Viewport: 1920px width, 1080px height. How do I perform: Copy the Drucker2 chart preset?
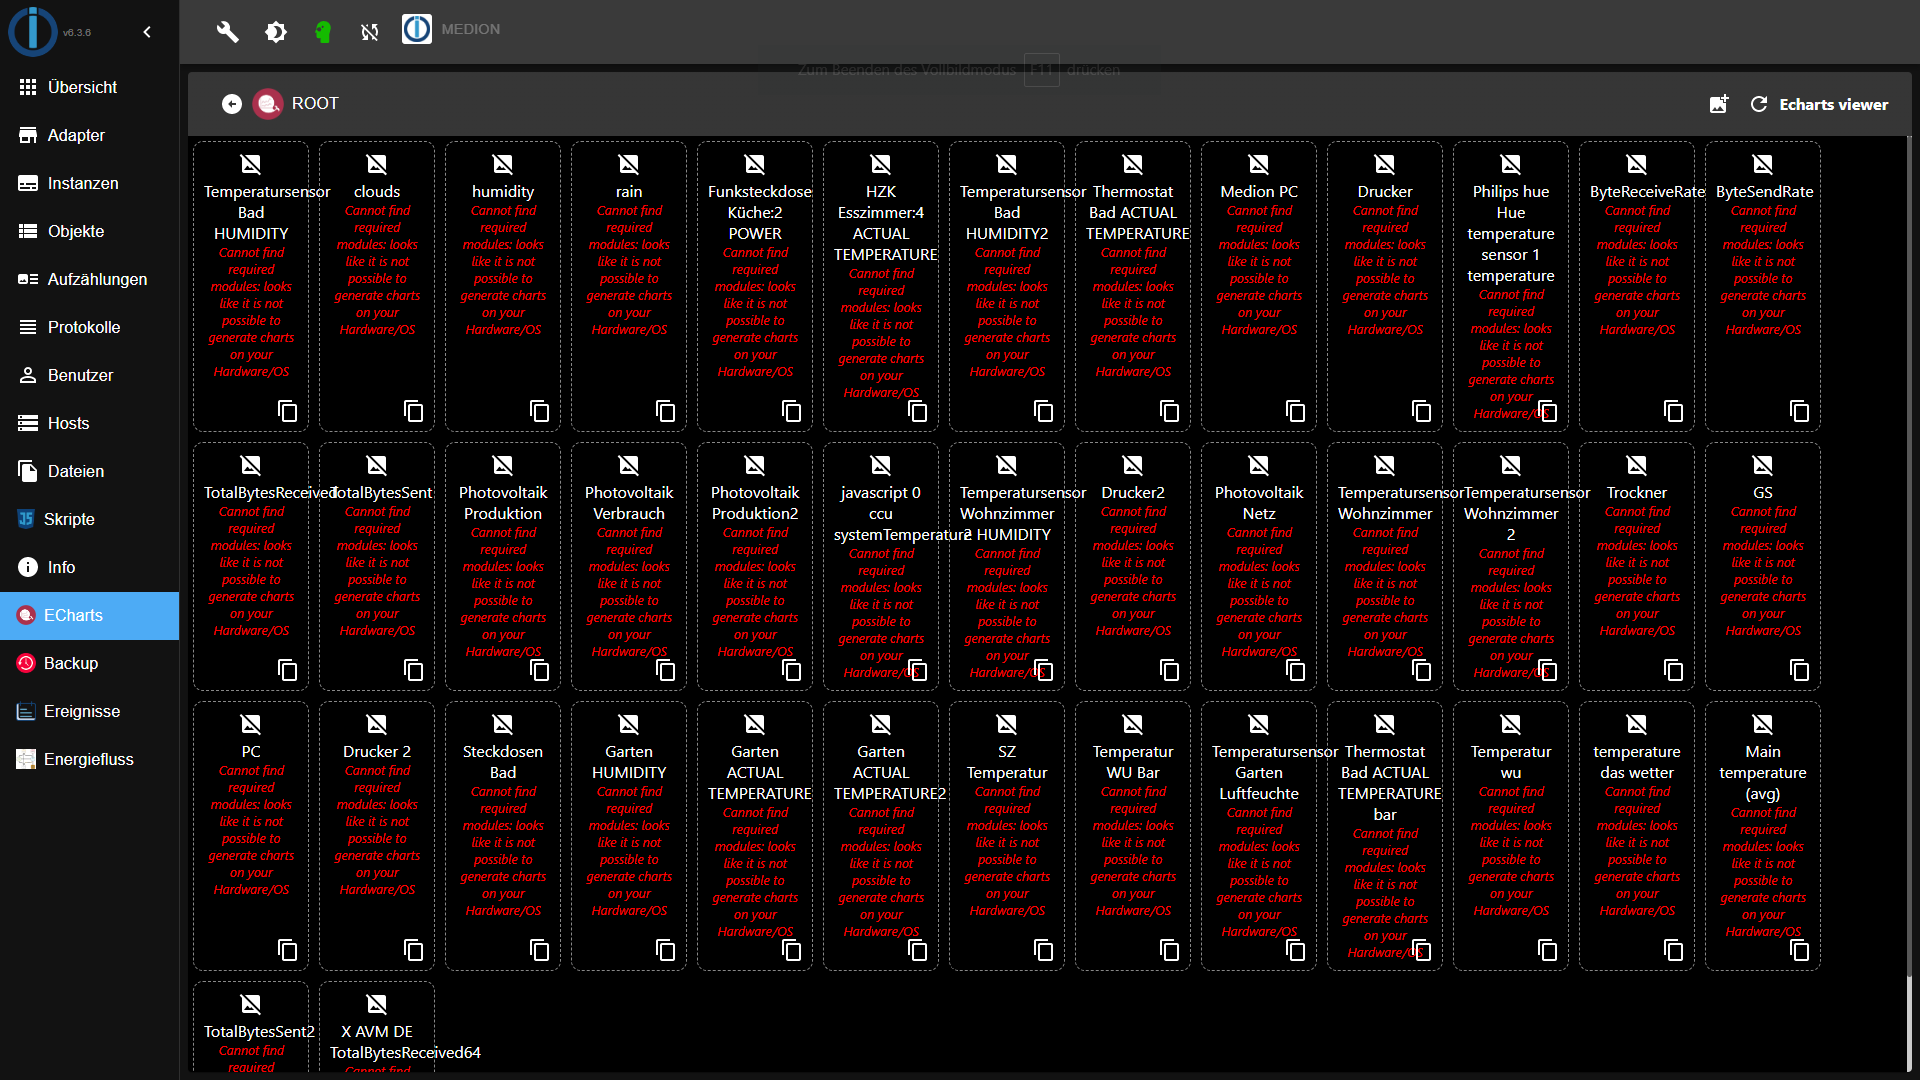tap(1169, 670)
